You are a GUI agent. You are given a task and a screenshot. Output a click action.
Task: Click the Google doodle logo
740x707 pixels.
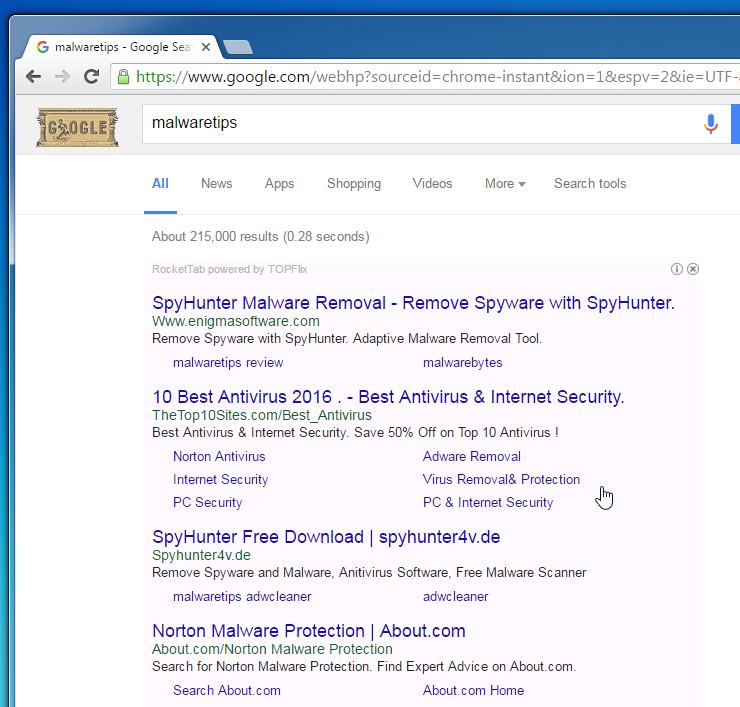77,127
